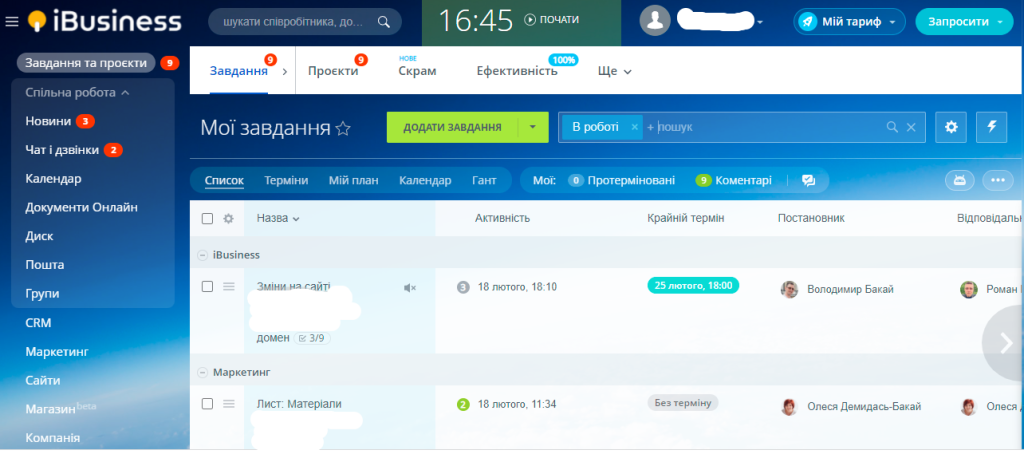1024x458 pixels.
Task: Clear the task filter with X icon
Action: (x=911, y=127)
